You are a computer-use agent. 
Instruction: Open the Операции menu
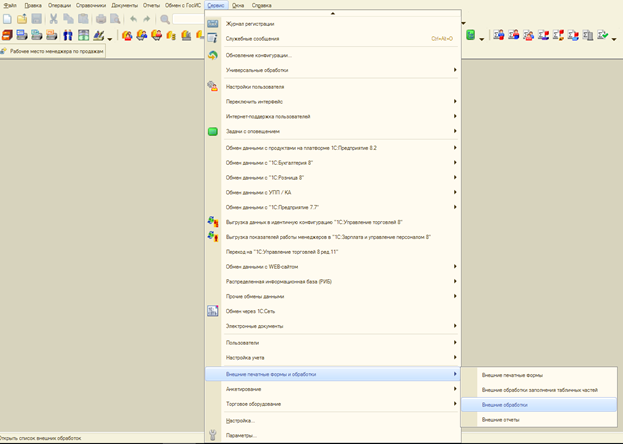point(59,5)
